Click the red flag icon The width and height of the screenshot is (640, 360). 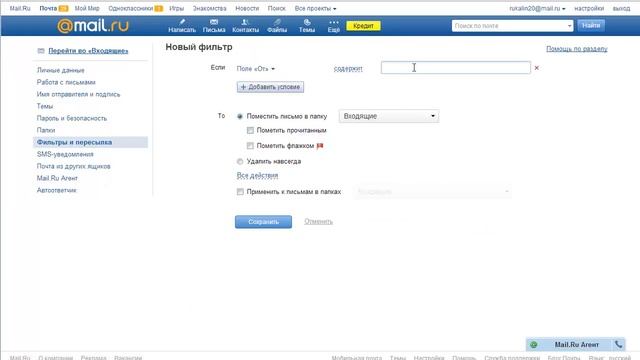tap(320, 146)
